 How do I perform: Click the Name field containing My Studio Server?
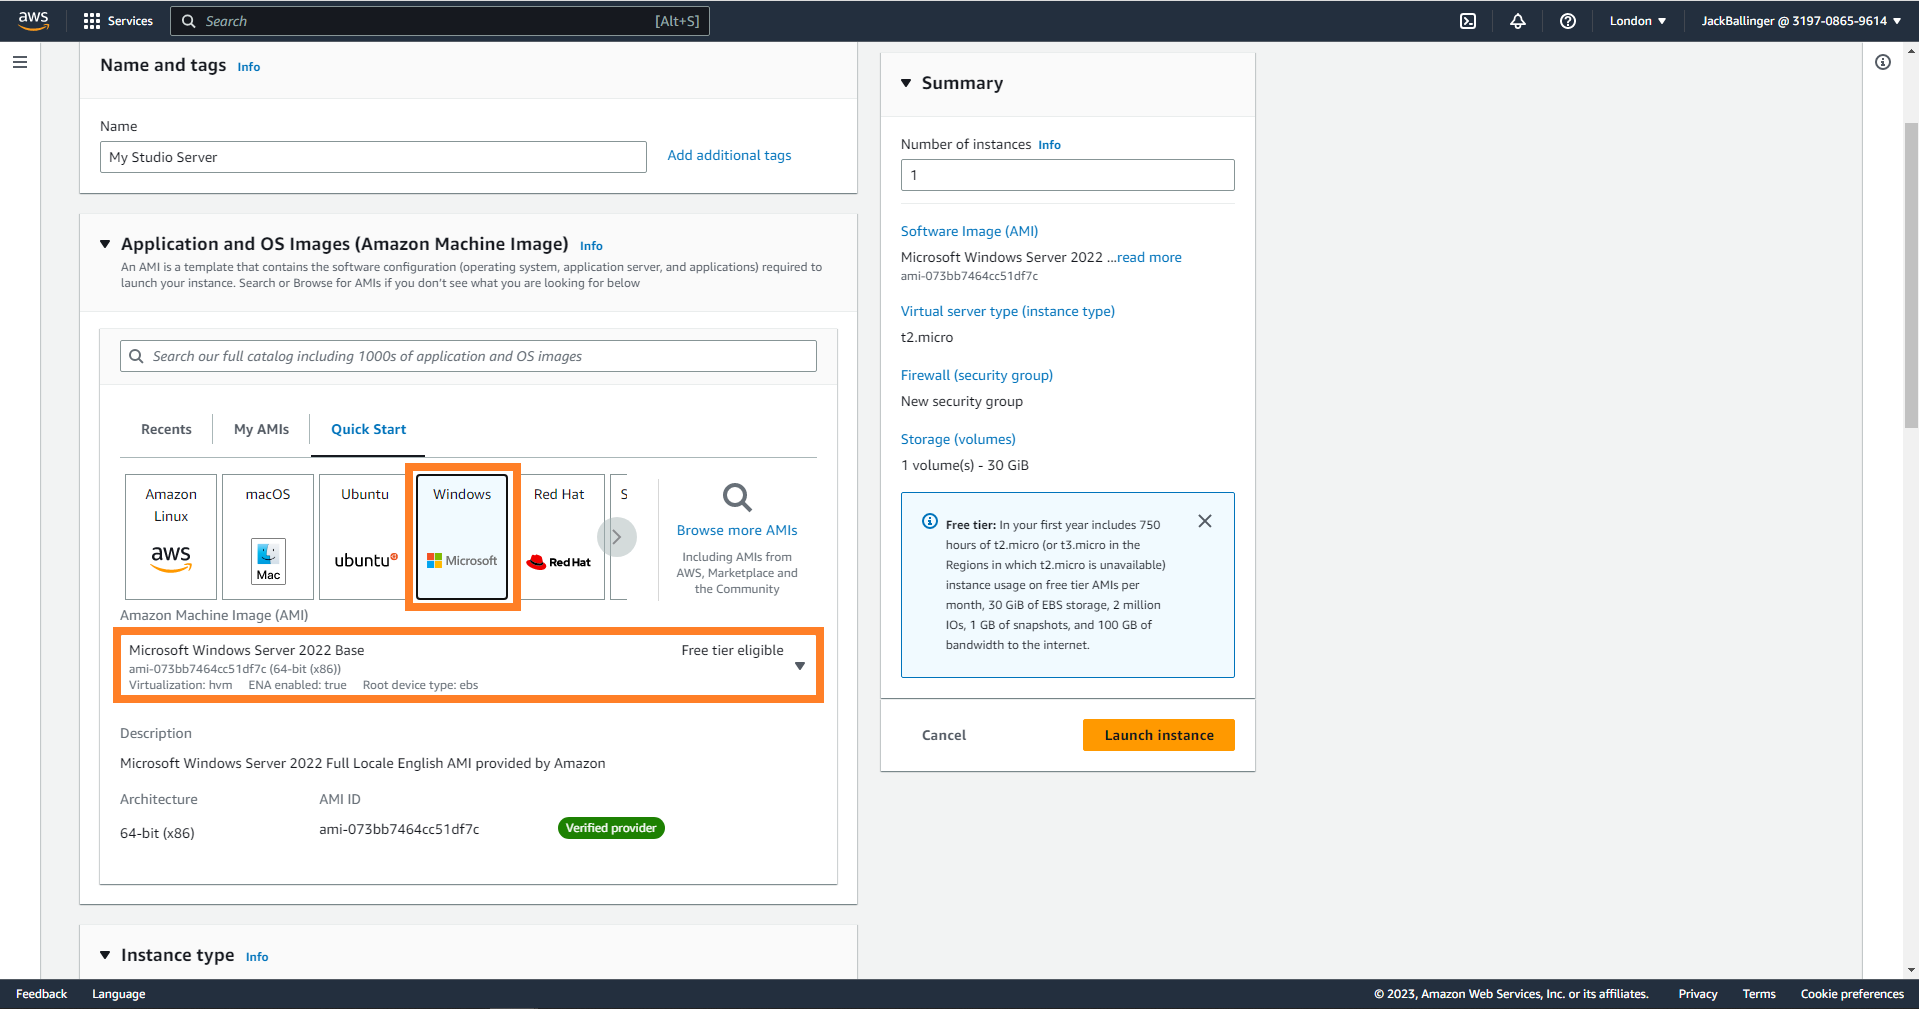(373, 157)
